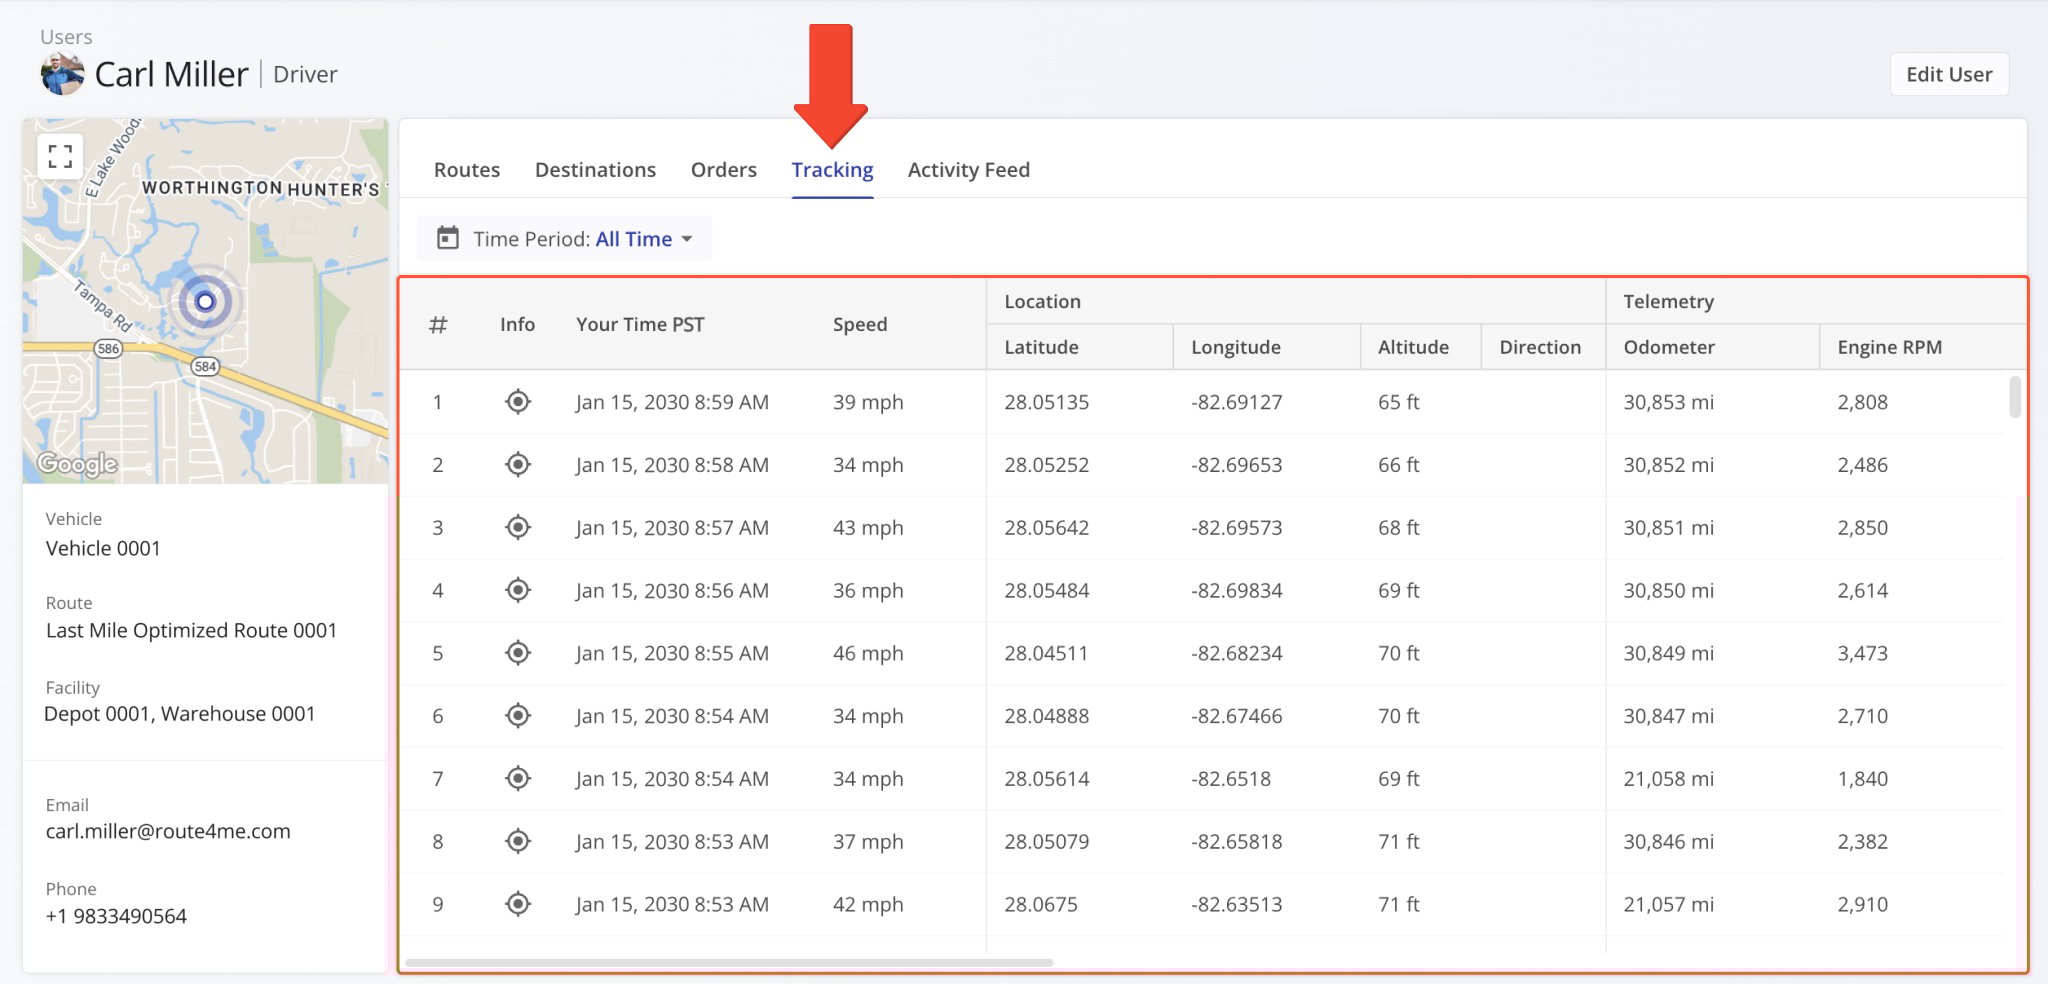Go to the Activity Feed tab
This screenshot has width=2048, height=984.
click(x=968, y=170)
